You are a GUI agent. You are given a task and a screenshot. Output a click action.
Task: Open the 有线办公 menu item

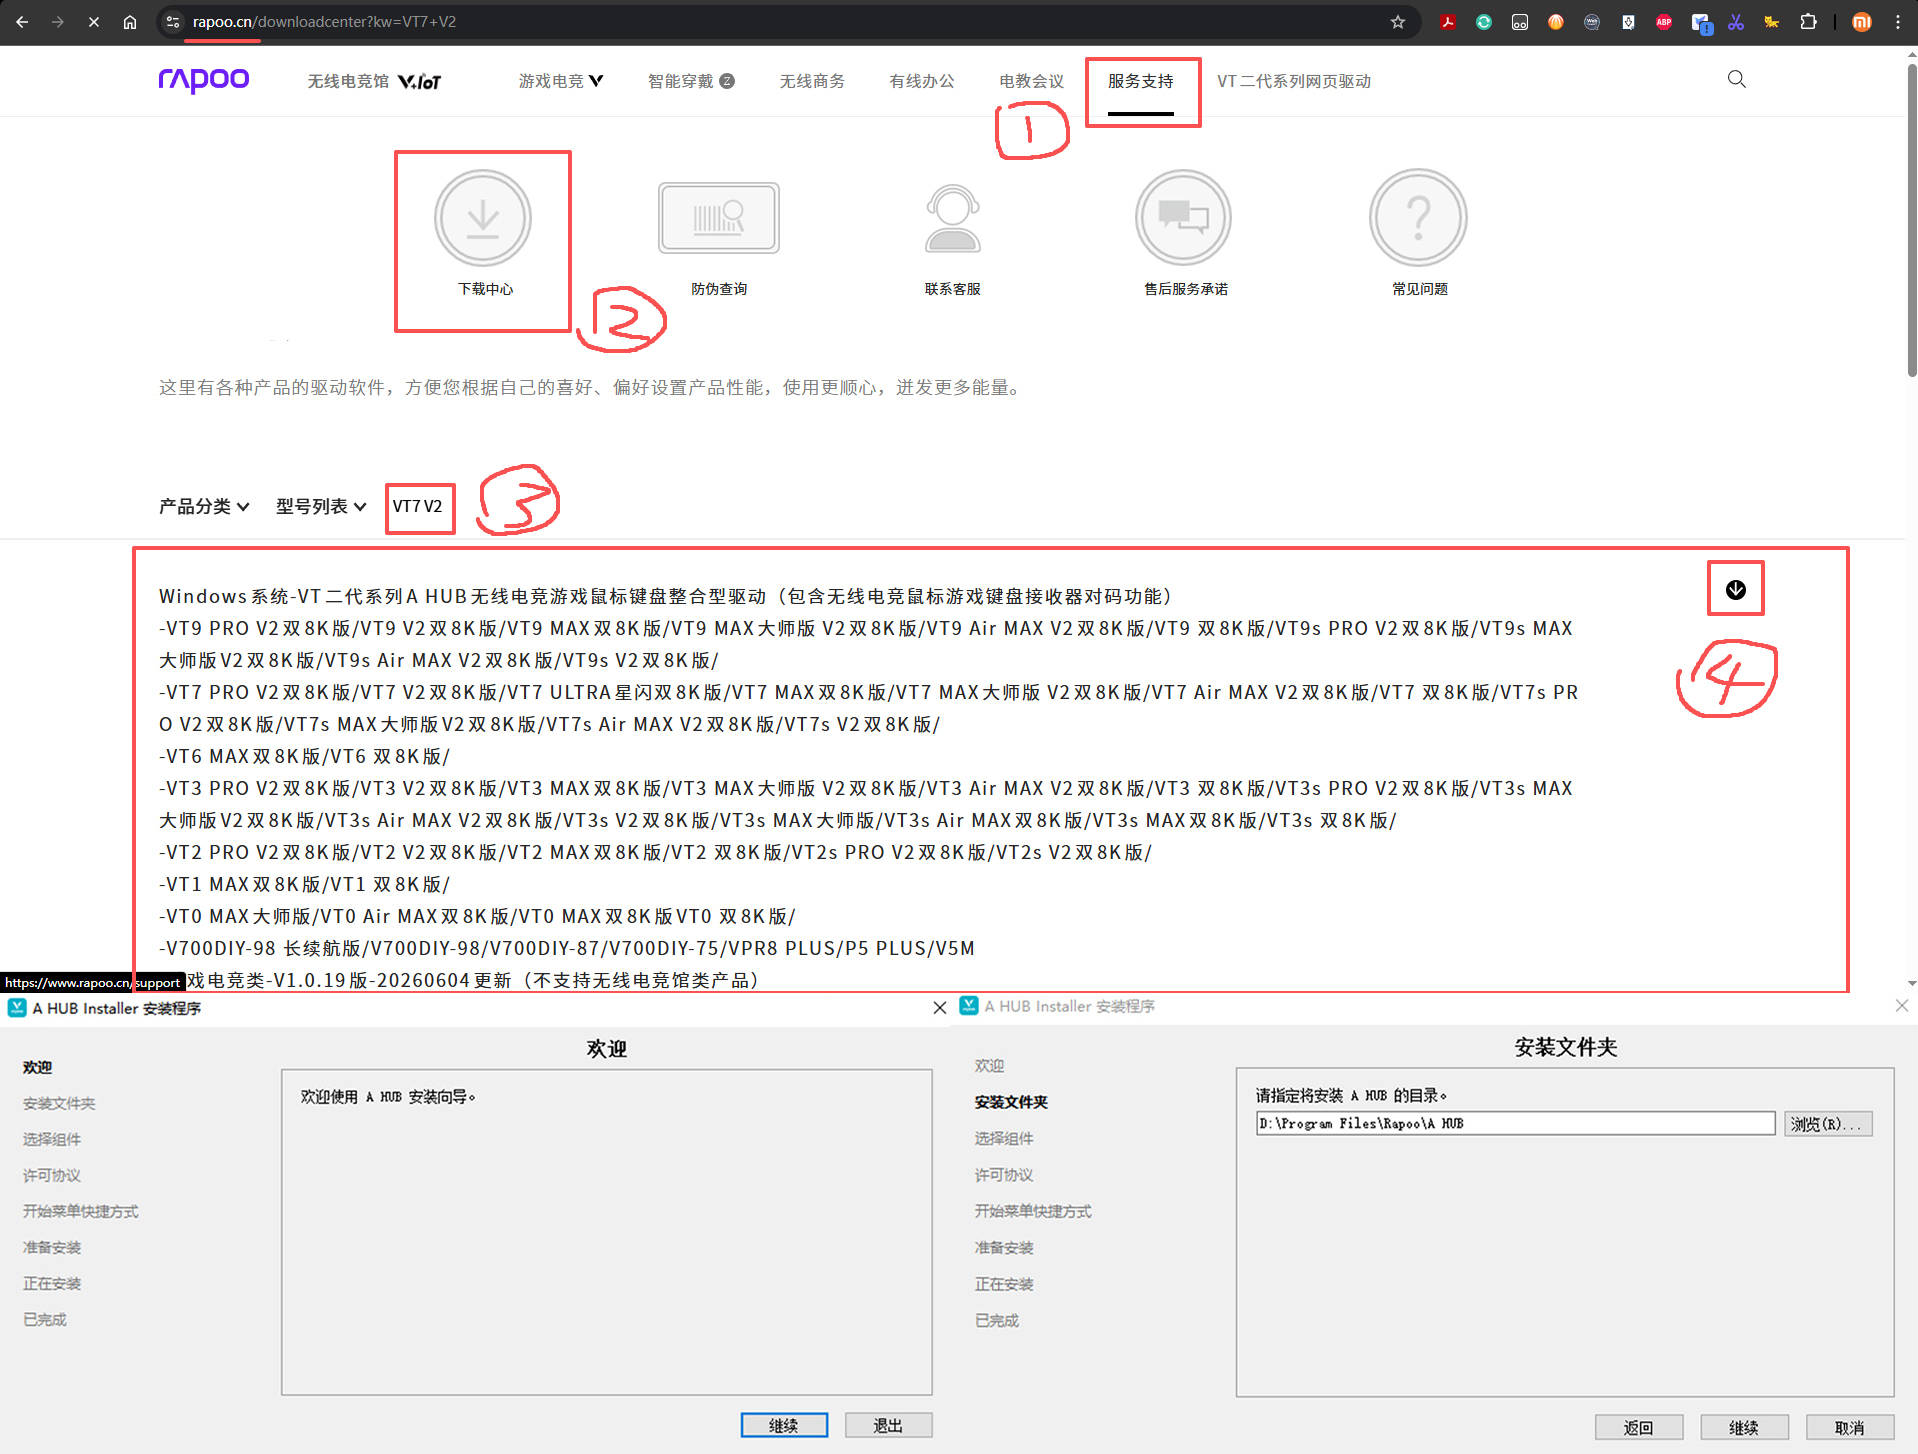pos(922,81)
